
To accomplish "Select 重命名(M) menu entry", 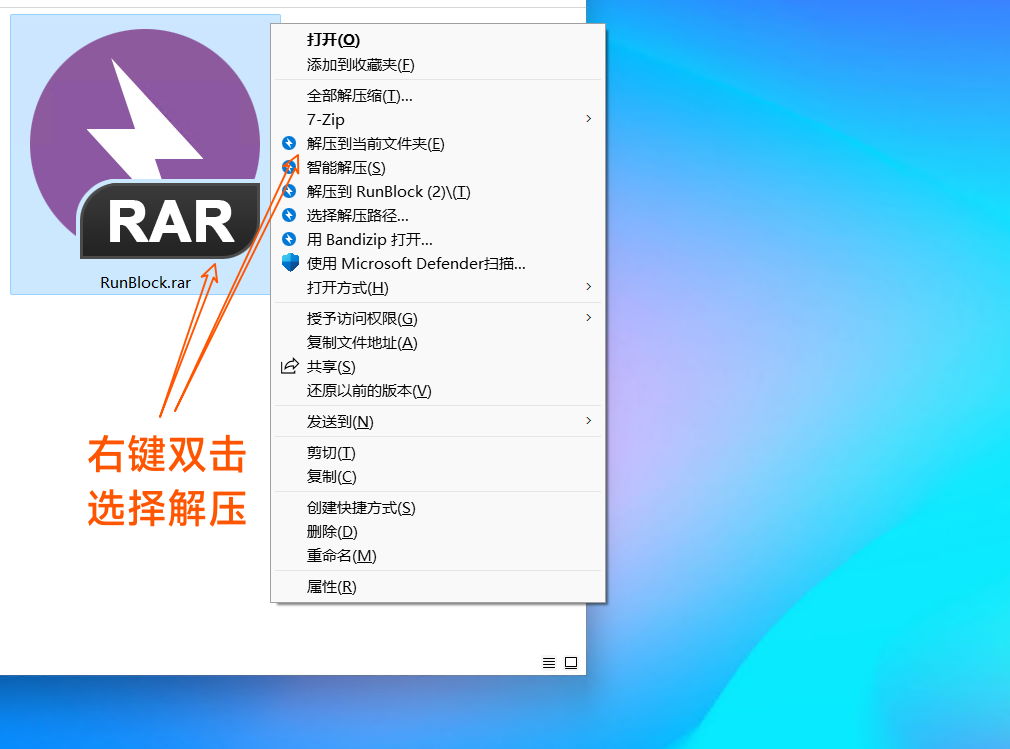I will click(438, 555).
